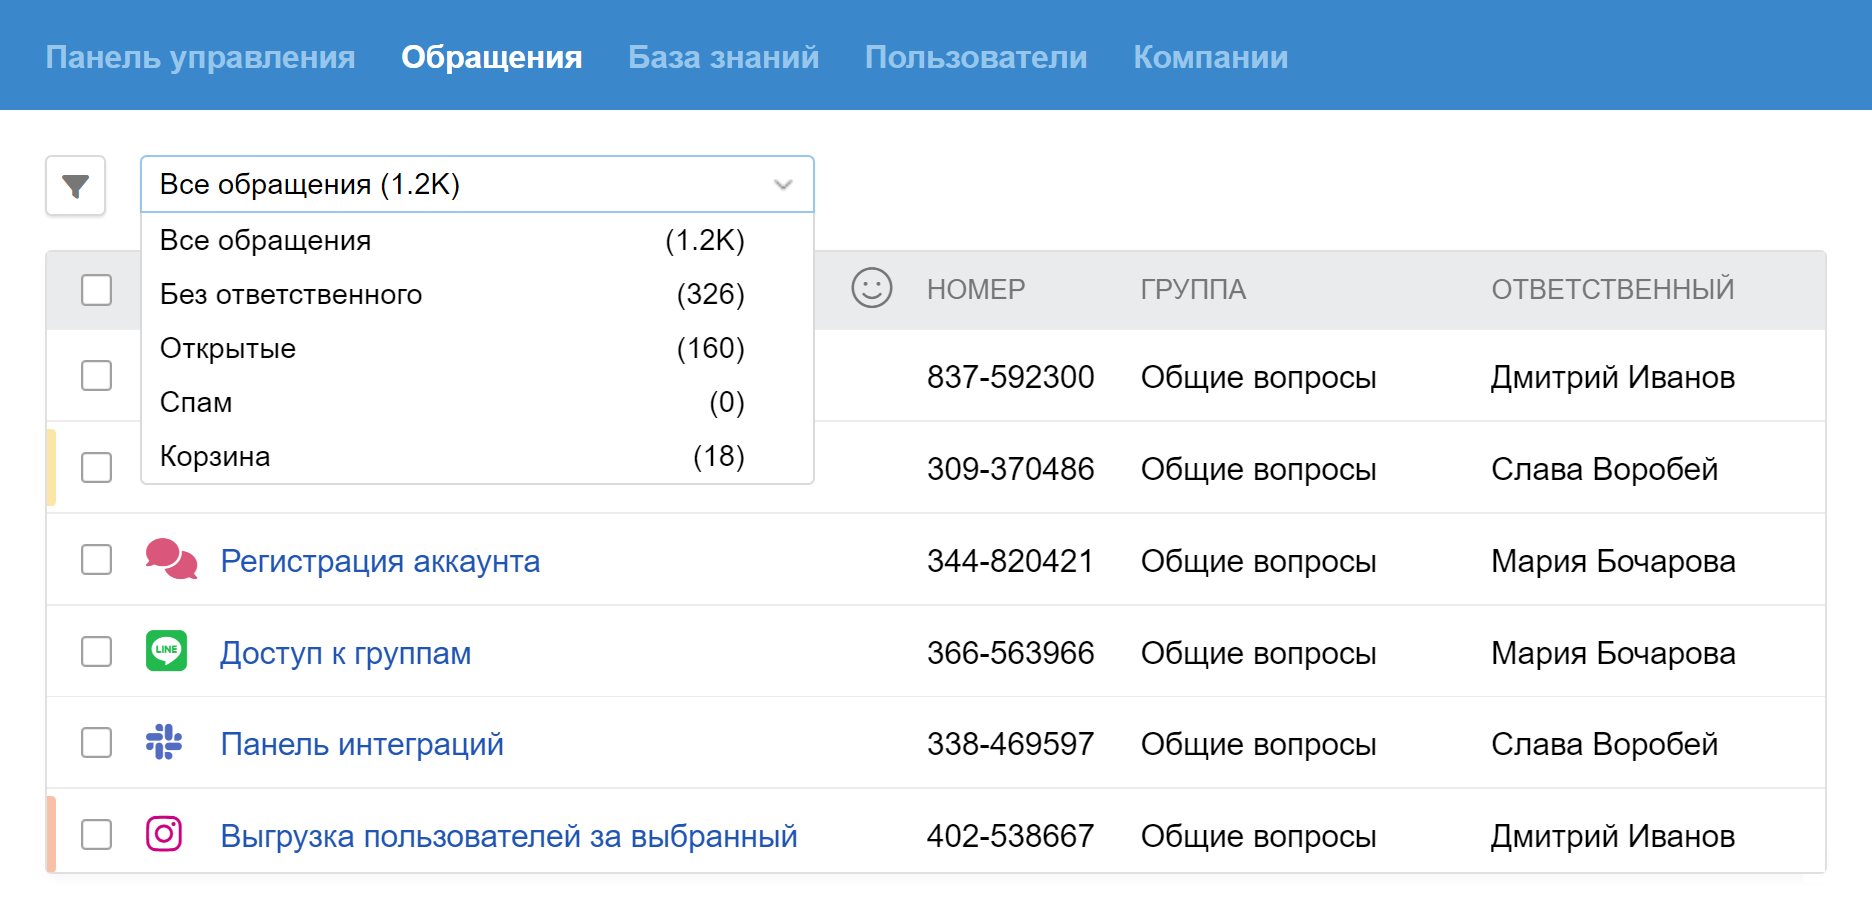This screenshot has height=919, width=1872.
Task: Click ticket number 338-469597
Action: (1010, 744)
